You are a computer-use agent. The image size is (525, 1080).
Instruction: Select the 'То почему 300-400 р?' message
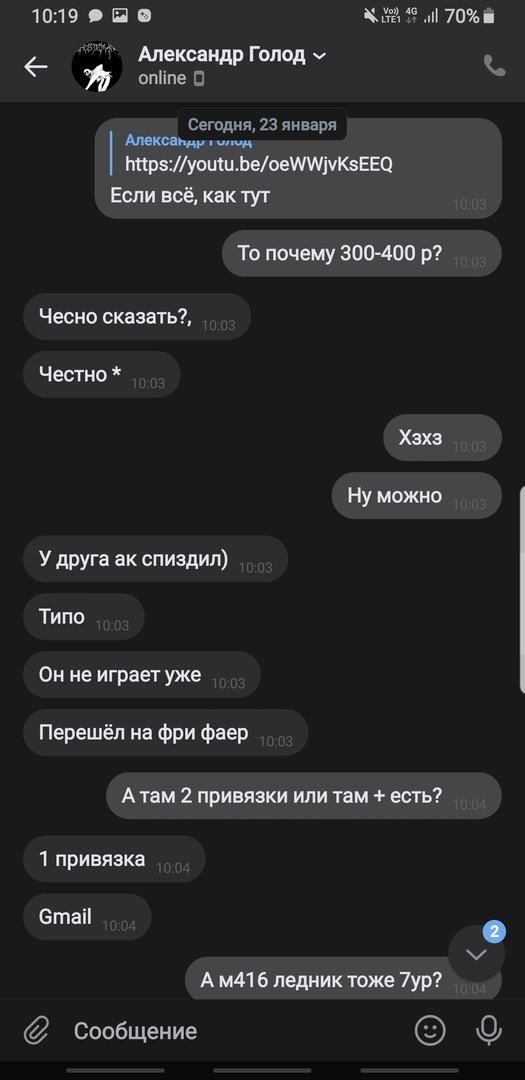click(362, 253)
